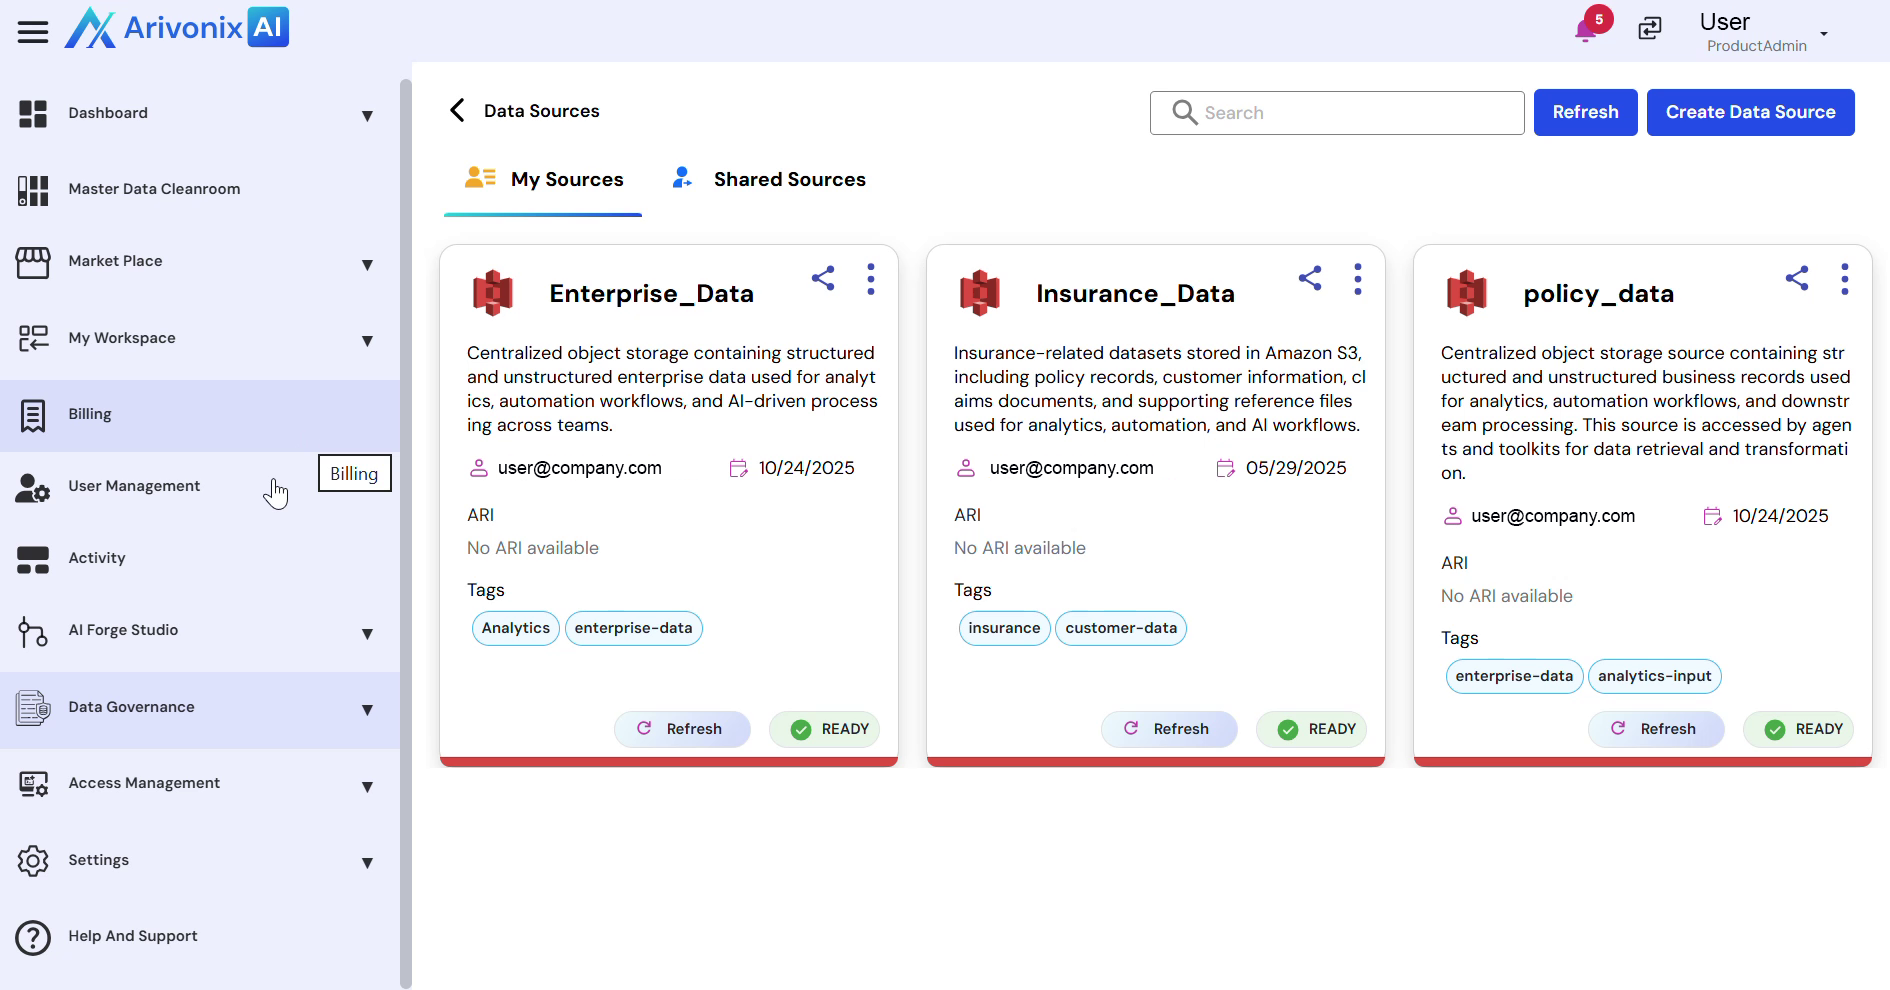This screenshot has width=1890, height=990.
Task: Open Master Data Cleanroom in the sidebar
Action: click(x=154, y=189)
